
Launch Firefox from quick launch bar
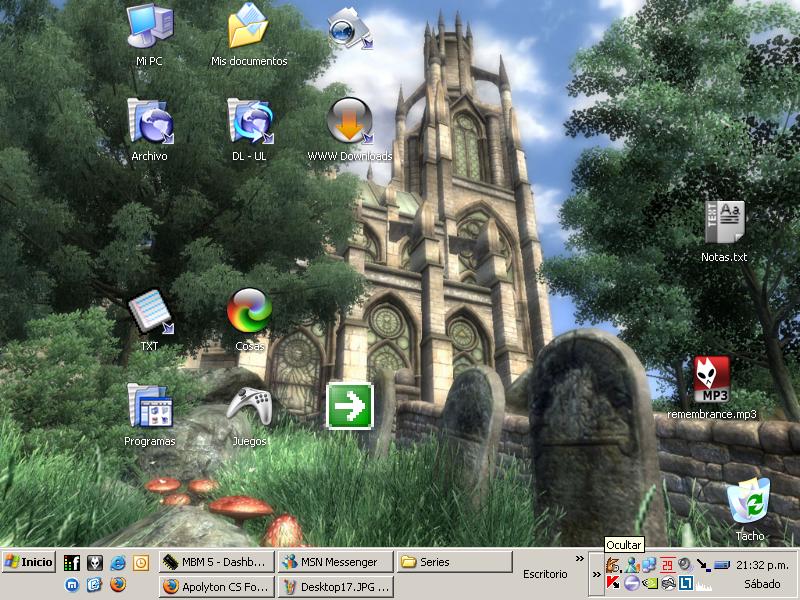[x=118, y=585]
